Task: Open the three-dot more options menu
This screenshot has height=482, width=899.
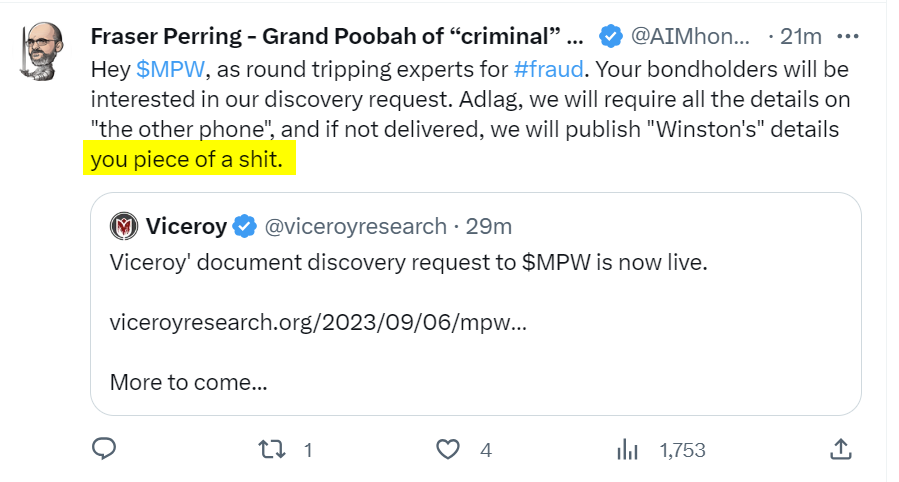Action: point(847,37)
